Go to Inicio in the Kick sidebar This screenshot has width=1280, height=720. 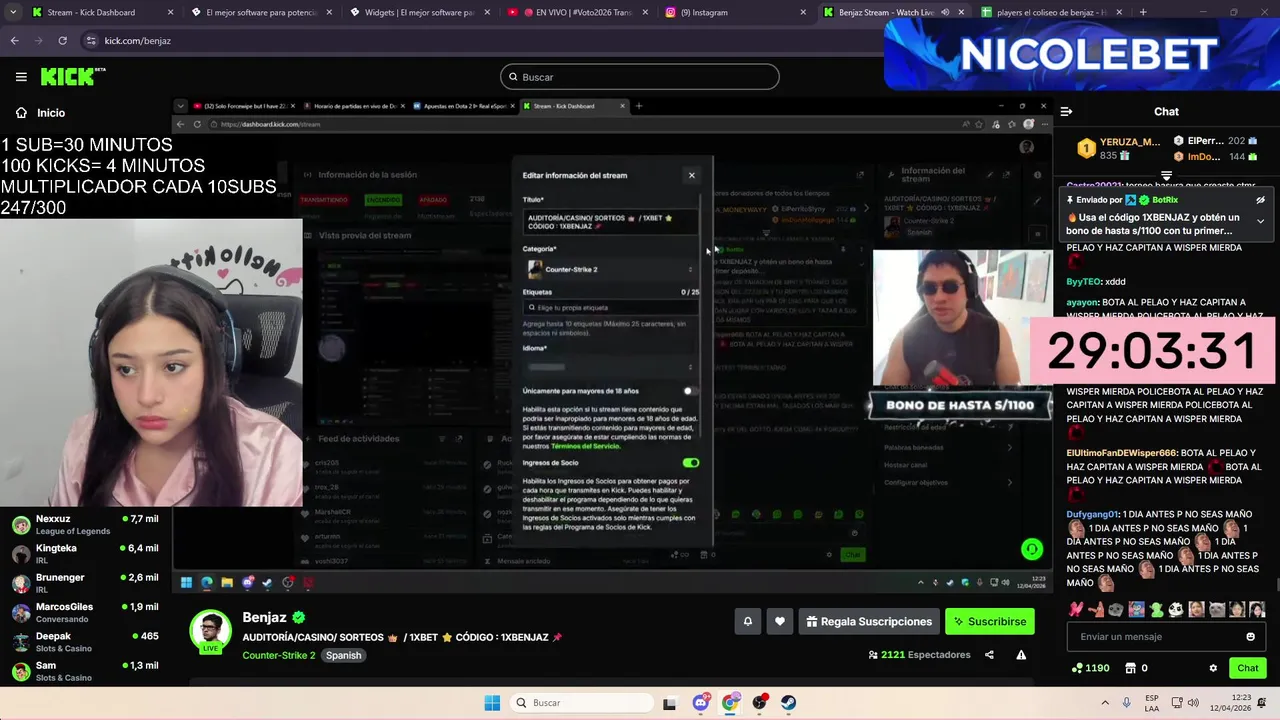point(40,113)
